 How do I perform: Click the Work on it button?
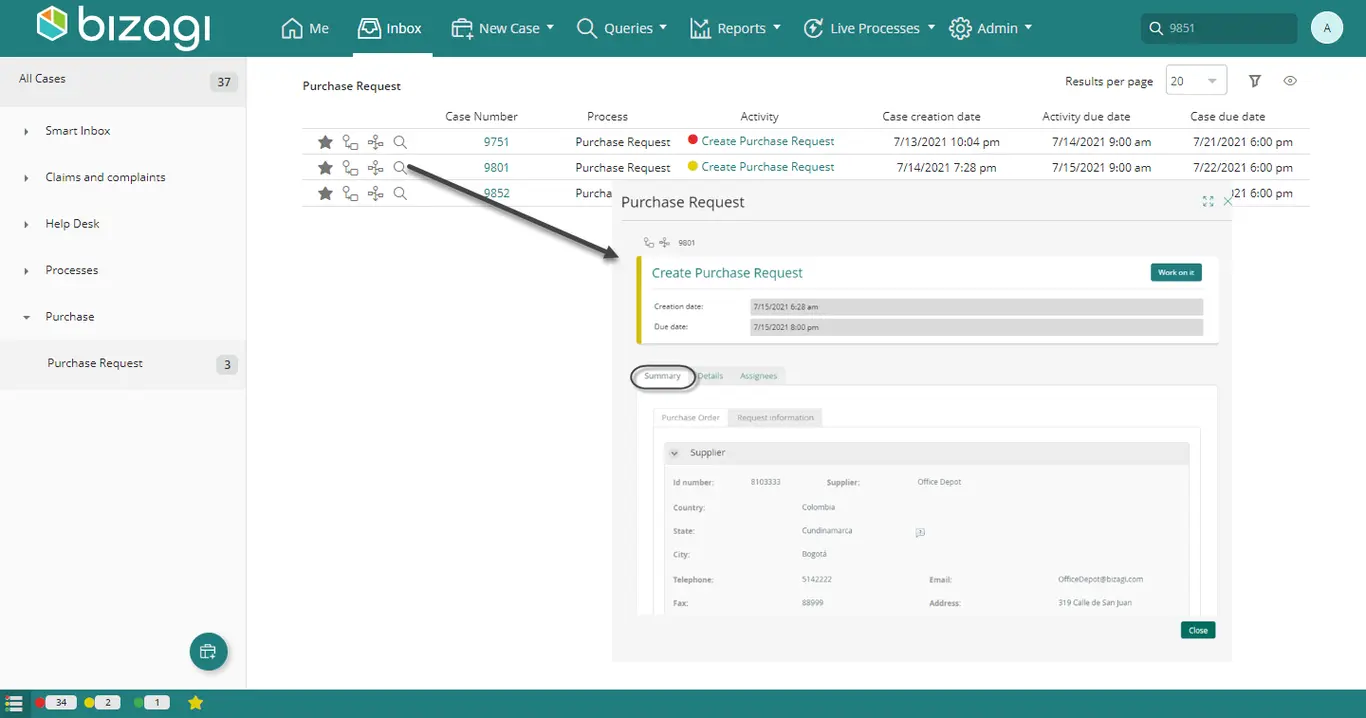coord(1176,272)
